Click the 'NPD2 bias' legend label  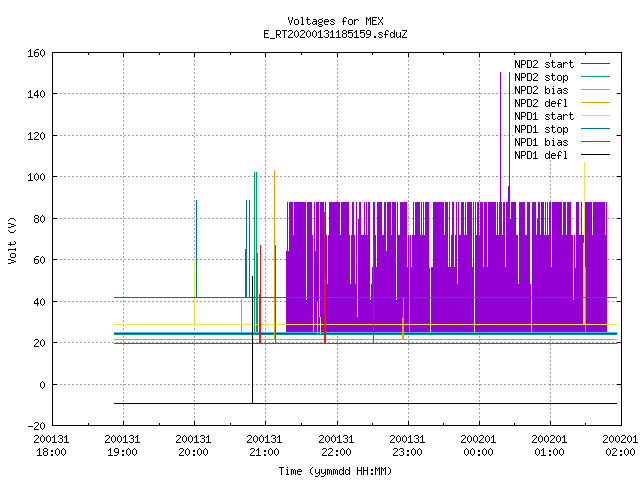(541, 90)
